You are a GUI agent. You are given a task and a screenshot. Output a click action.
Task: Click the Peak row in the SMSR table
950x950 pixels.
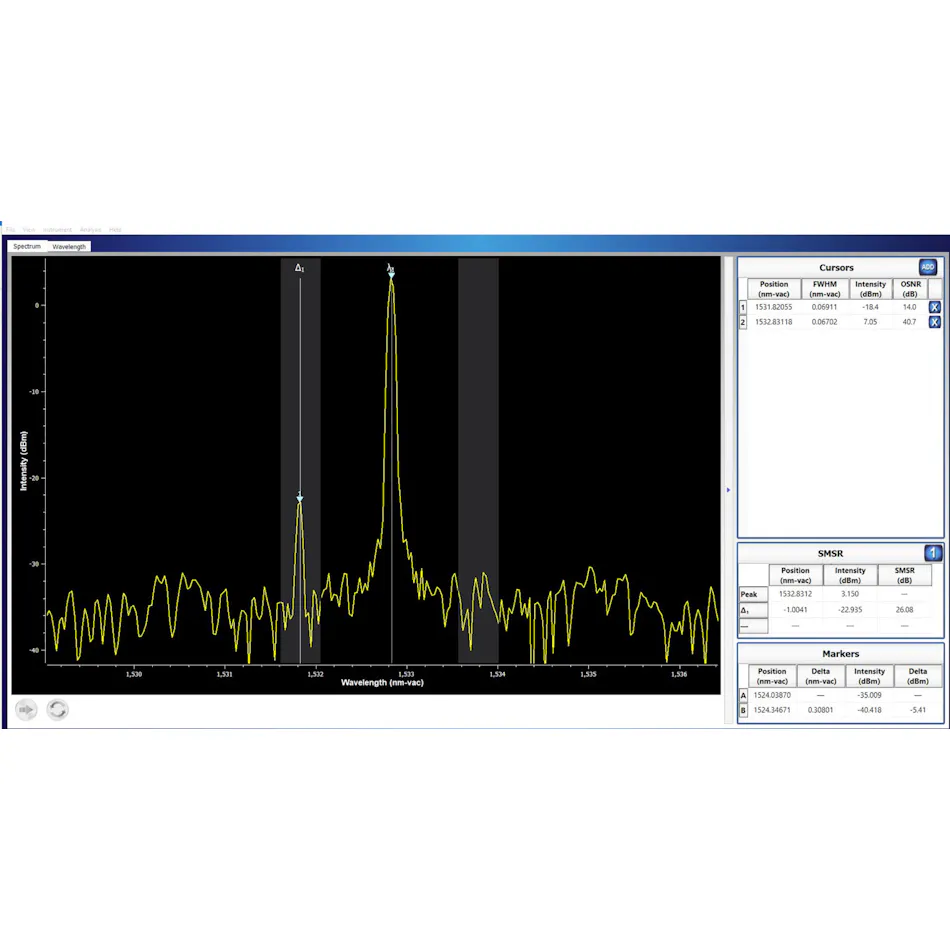(x=752, y=594)
